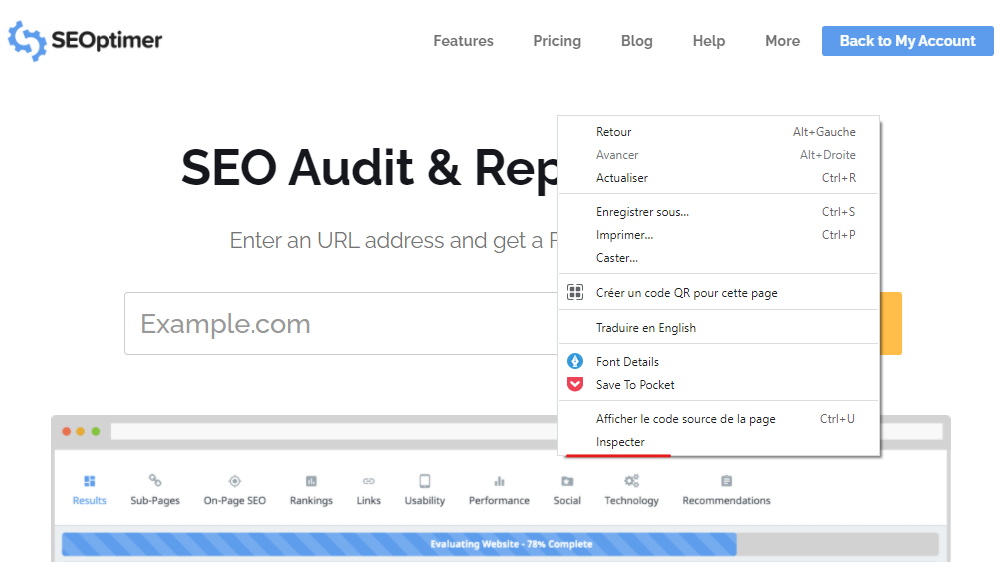Image resolution: width=1005 pixels, height=562 pixels.
Task: Click the QR code icon in context menu
Action: (575, 293)
